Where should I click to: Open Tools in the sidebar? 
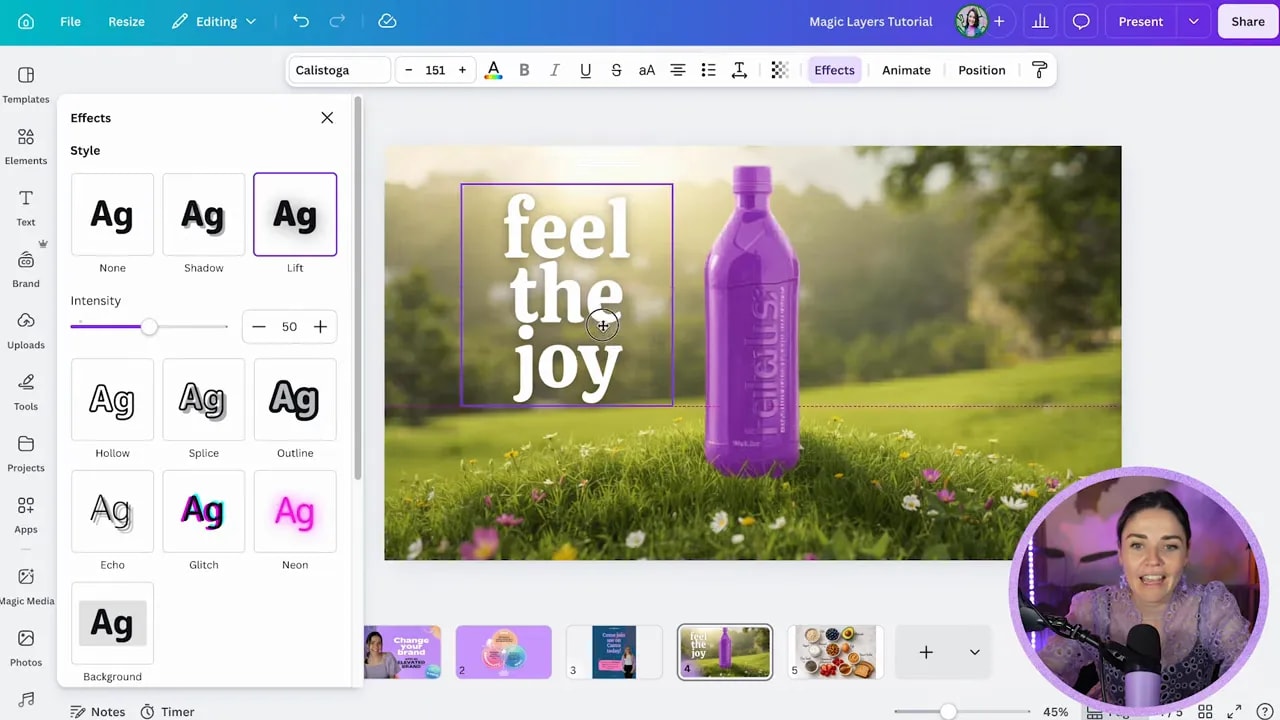click(26, 392)
